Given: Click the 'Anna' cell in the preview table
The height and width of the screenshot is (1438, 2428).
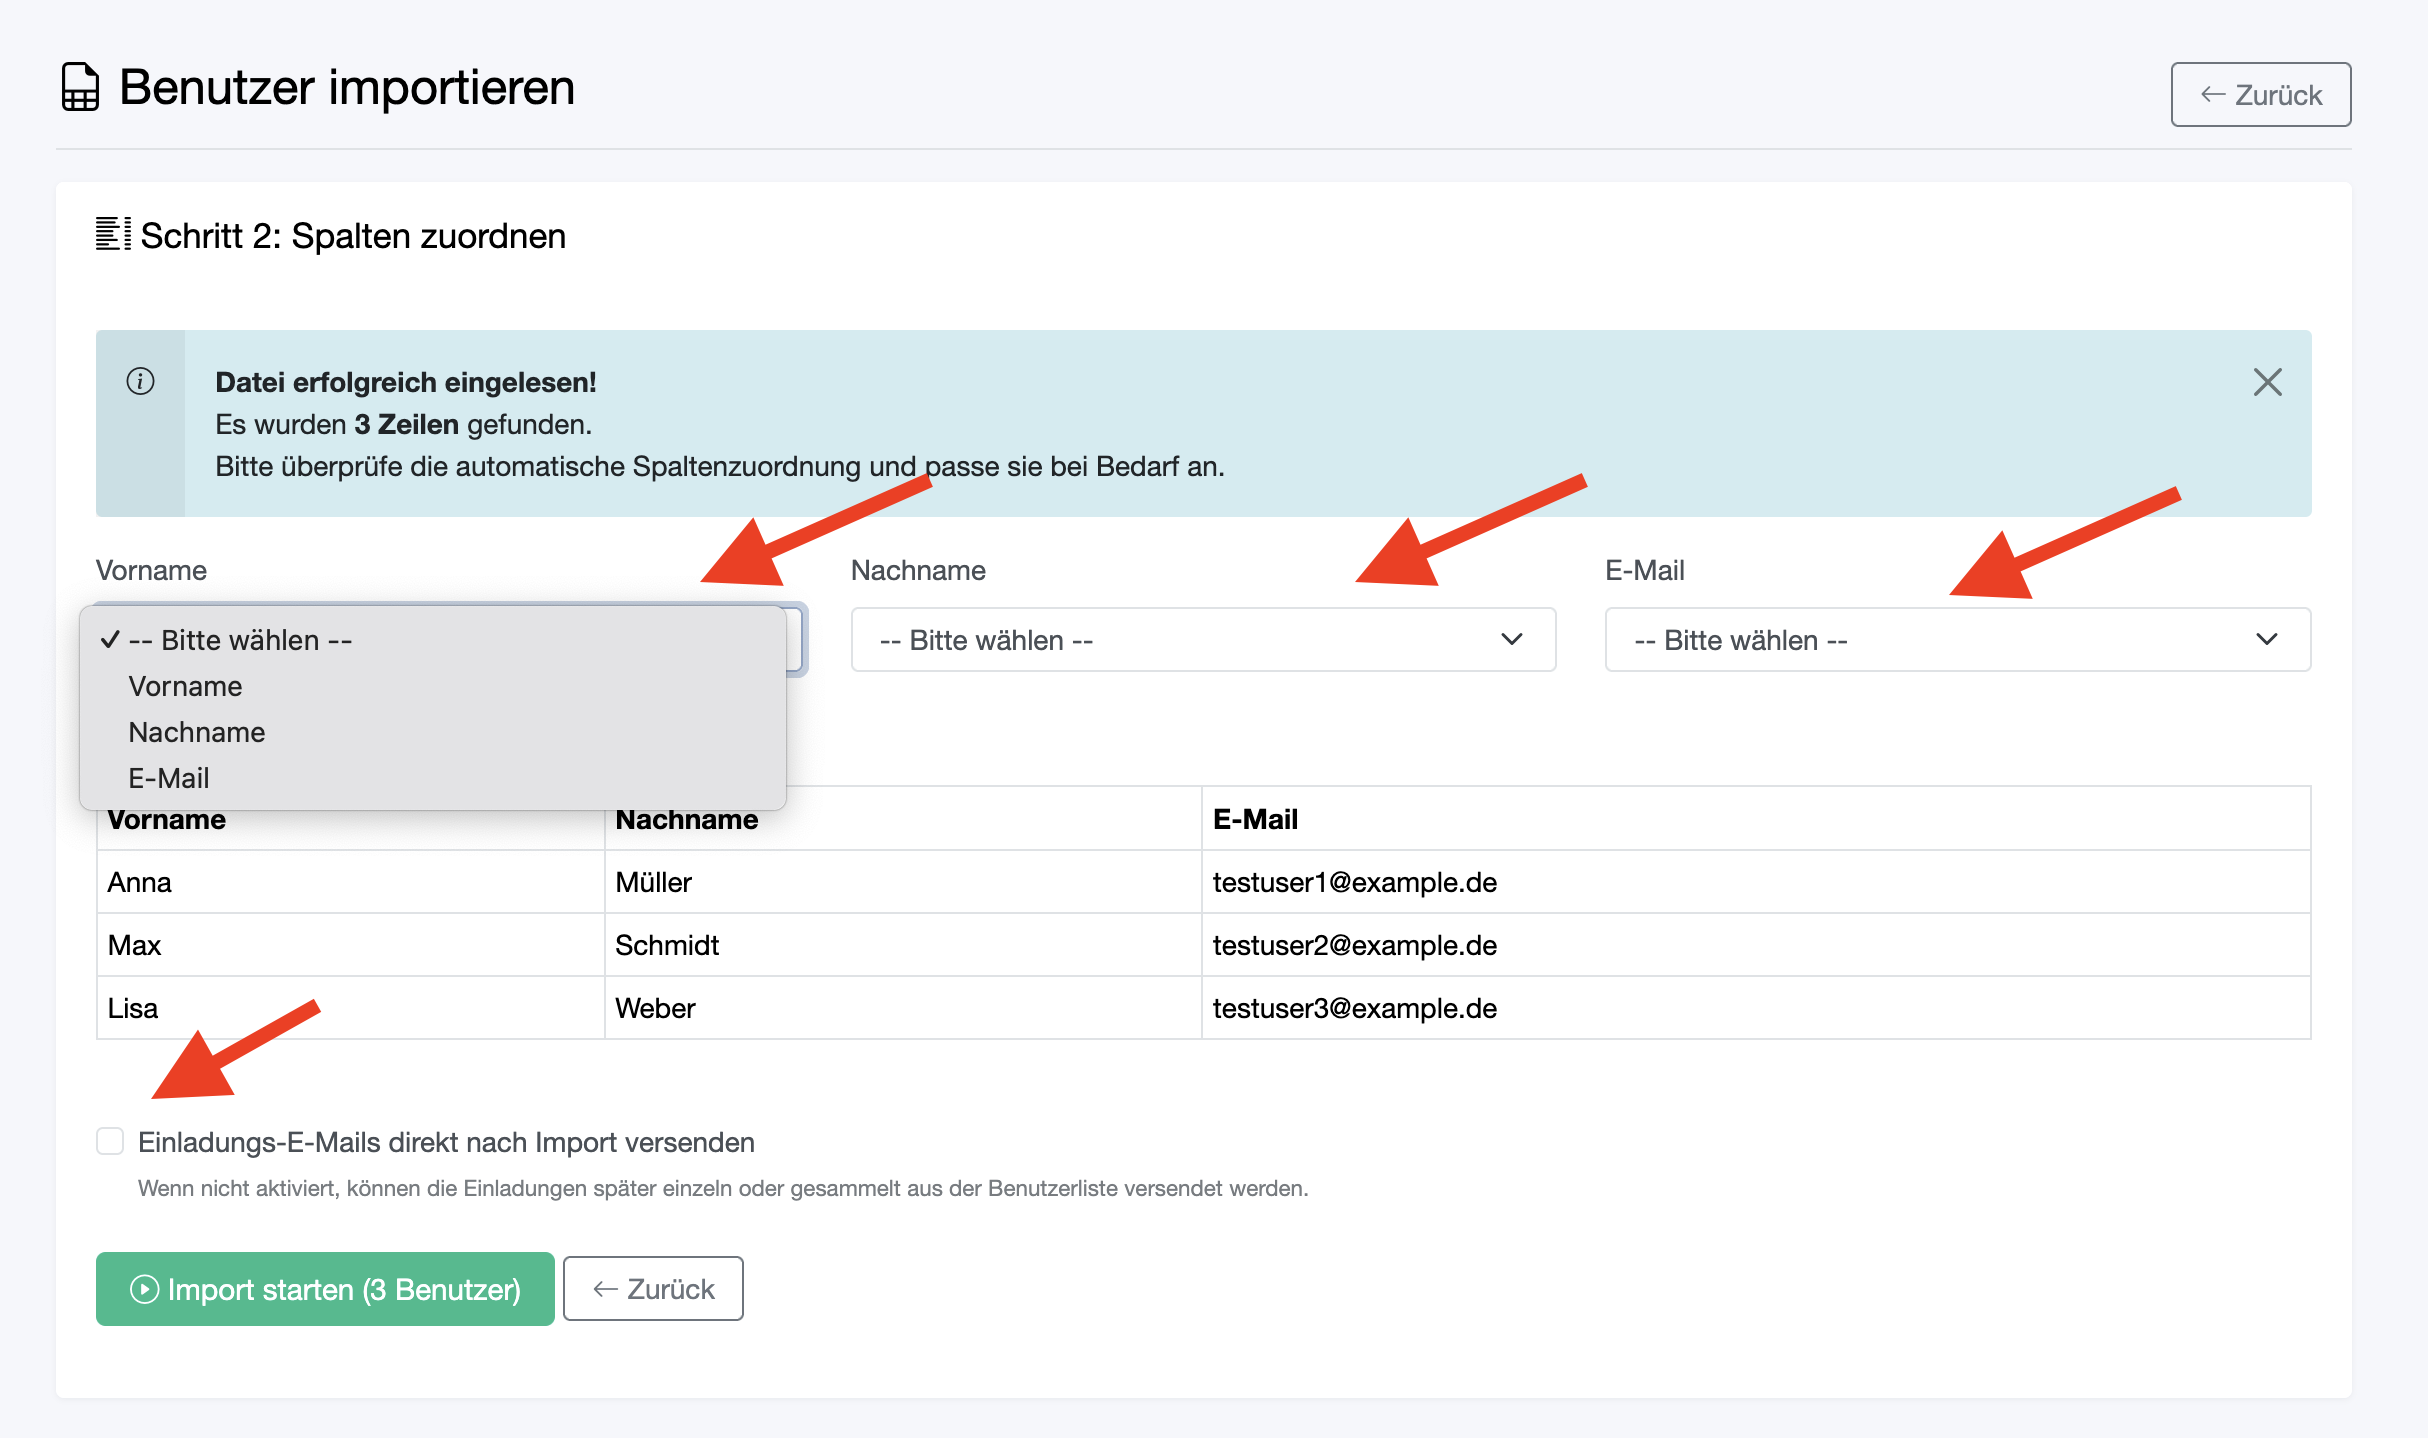Looking at the screenshot, I should [351, 882].
